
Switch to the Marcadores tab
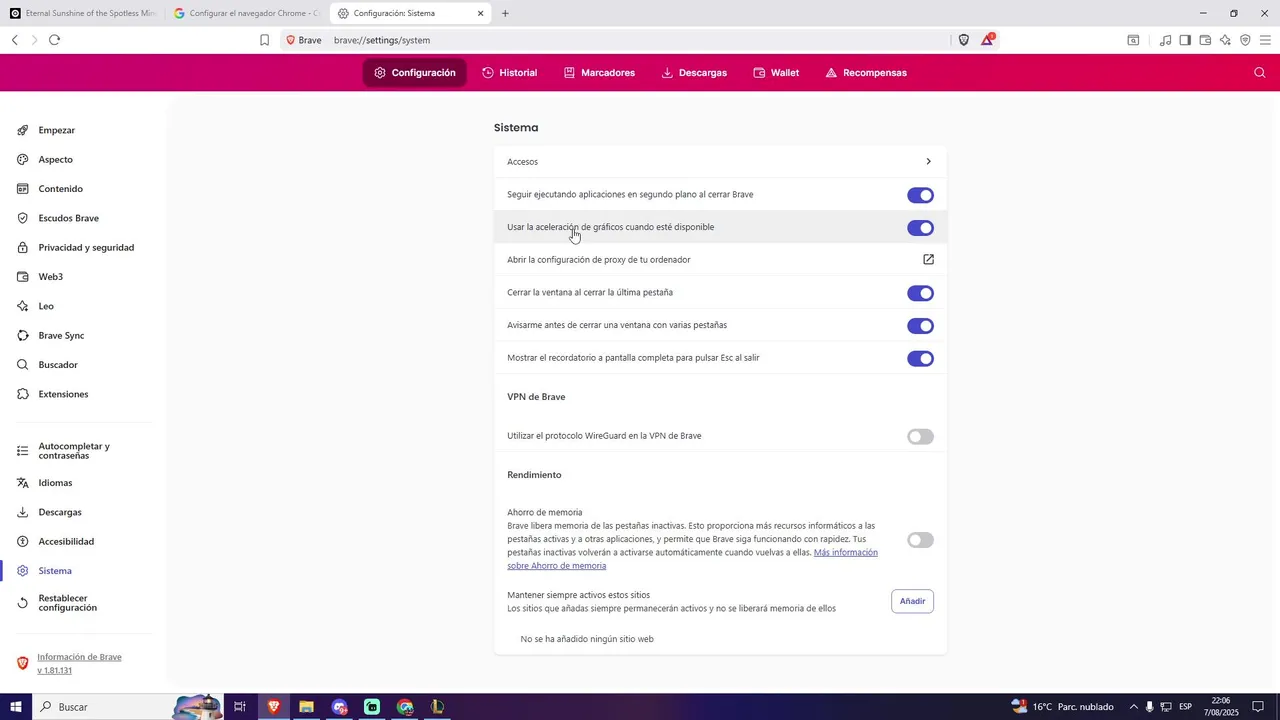click(599, 73)
